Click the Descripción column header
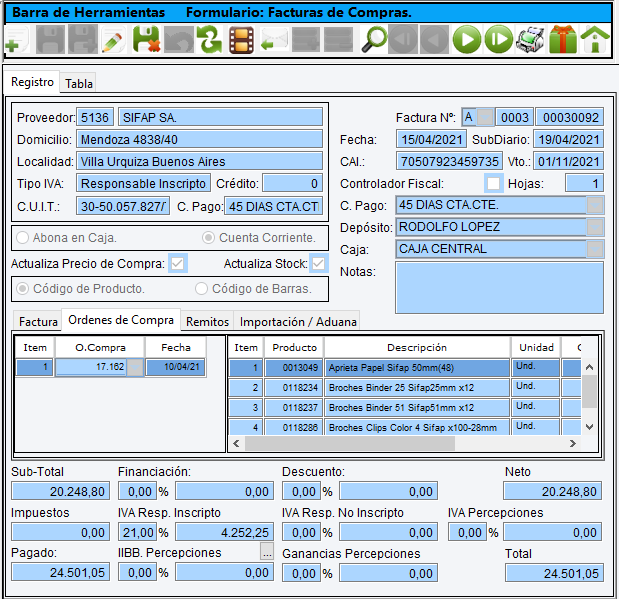This screenshot has height=599, width=619. click(417, 347)
